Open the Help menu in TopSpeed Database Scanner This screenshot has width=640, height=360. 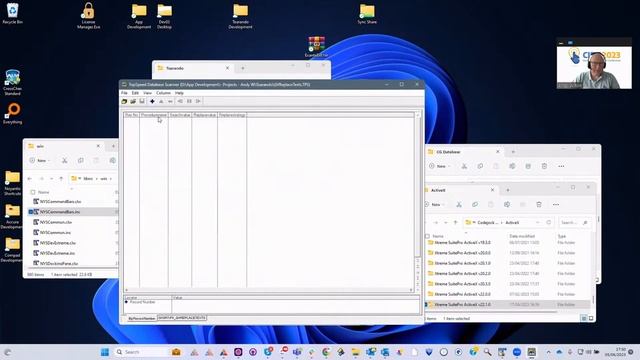[179, 93]
